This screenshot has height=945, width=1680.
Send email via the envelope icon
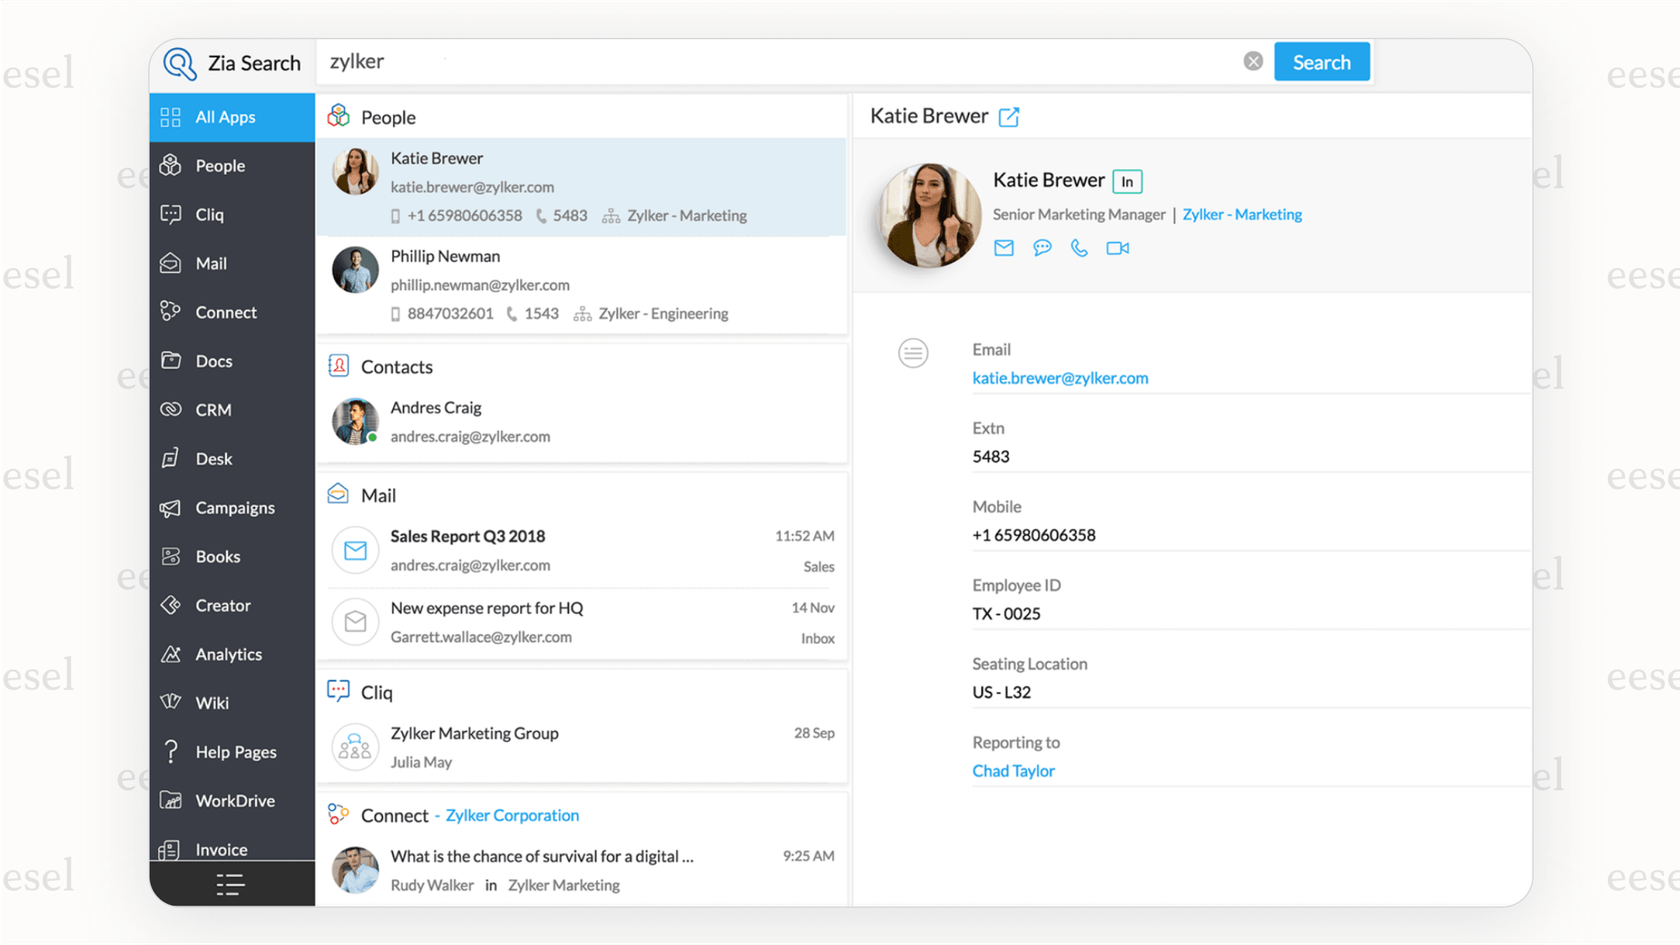click(x=1003, y=248)
